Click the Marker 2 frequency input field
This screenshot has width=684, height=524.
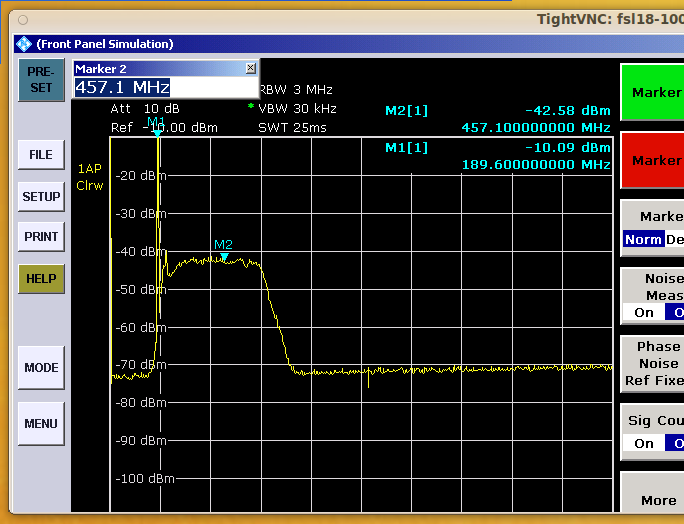click(x=165, y=88)
